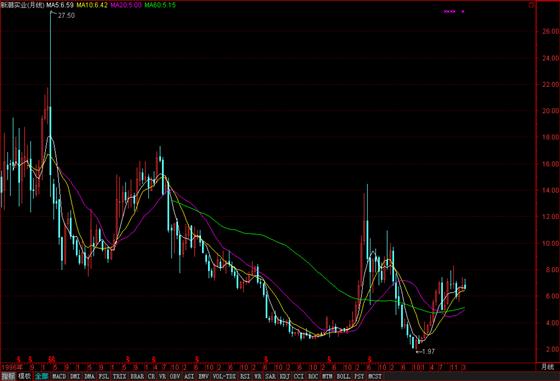Viewport: 560px width, 381px height.
Task: Switch to the VOL-TDX indicator tab
Action: 224,376
